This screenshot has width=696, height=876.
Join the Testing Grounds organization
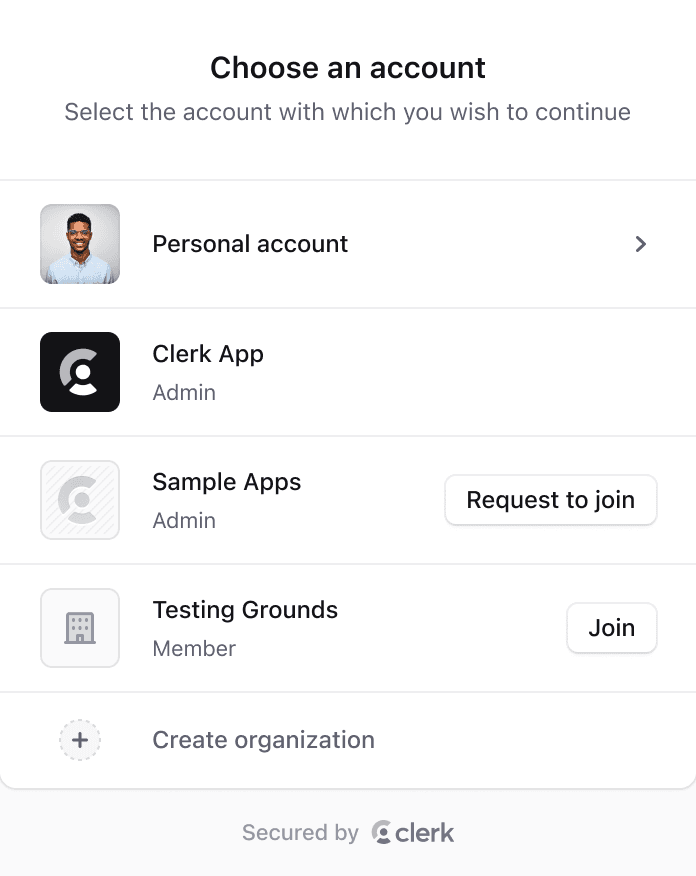tap(611, 628)
